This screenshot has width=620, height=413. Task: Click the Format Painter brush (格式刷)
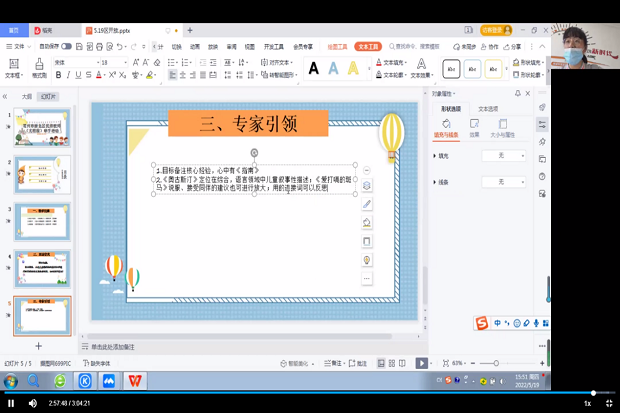point(39,68)
